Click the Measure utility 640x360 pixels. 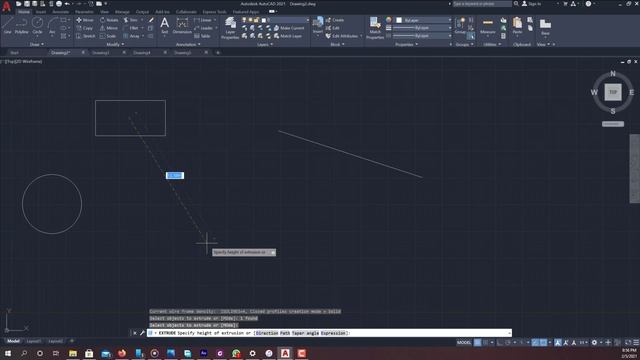488,26
